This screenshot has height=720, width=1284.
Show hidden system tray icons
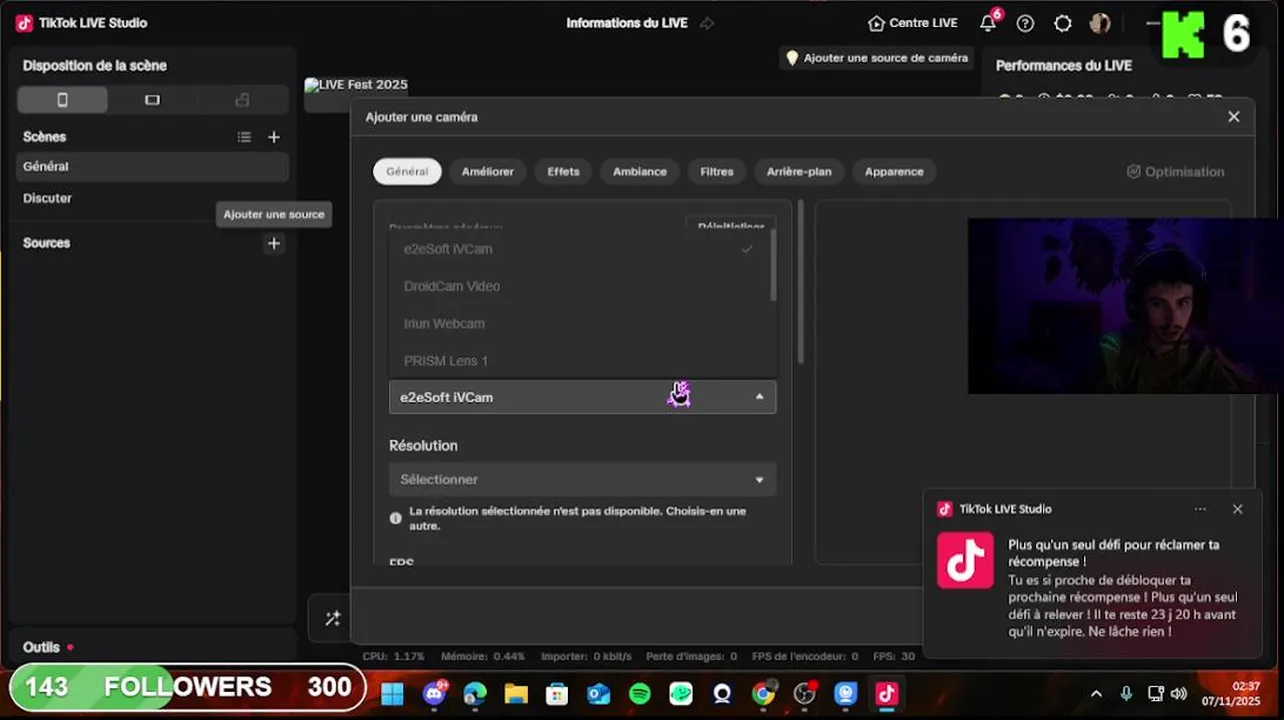[1096, 693]
